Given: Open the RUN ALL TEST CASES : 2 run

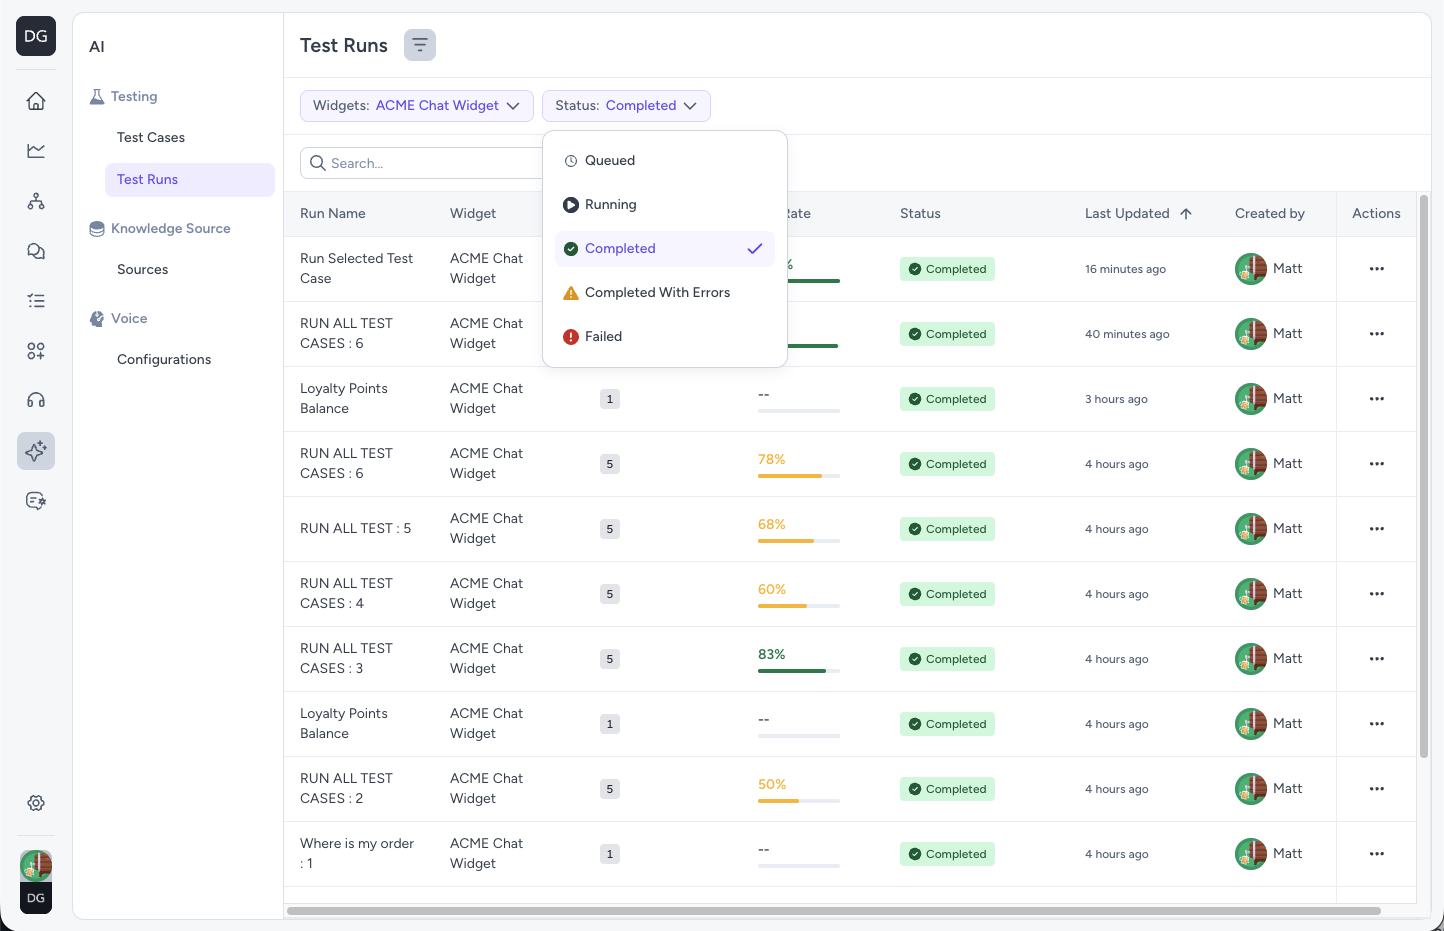Looking at the screenshot, I should tap(346, 789).
